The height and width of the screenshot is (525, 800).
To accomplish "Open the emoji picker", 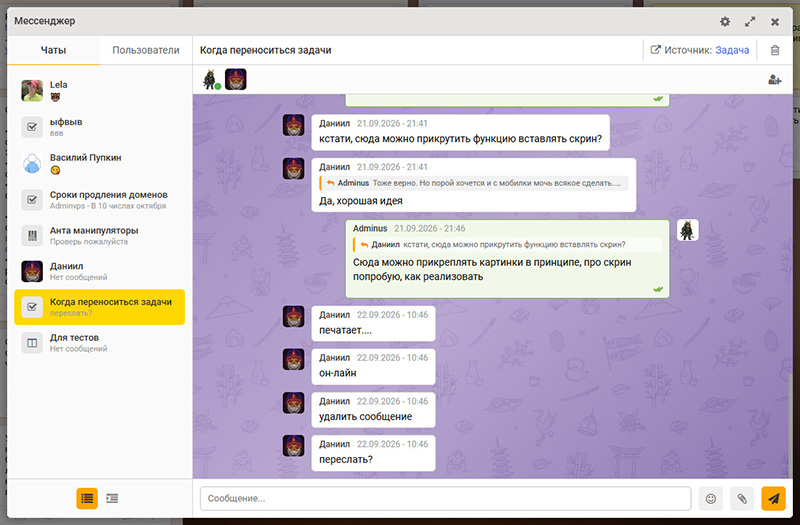I will tap(711, 498).
